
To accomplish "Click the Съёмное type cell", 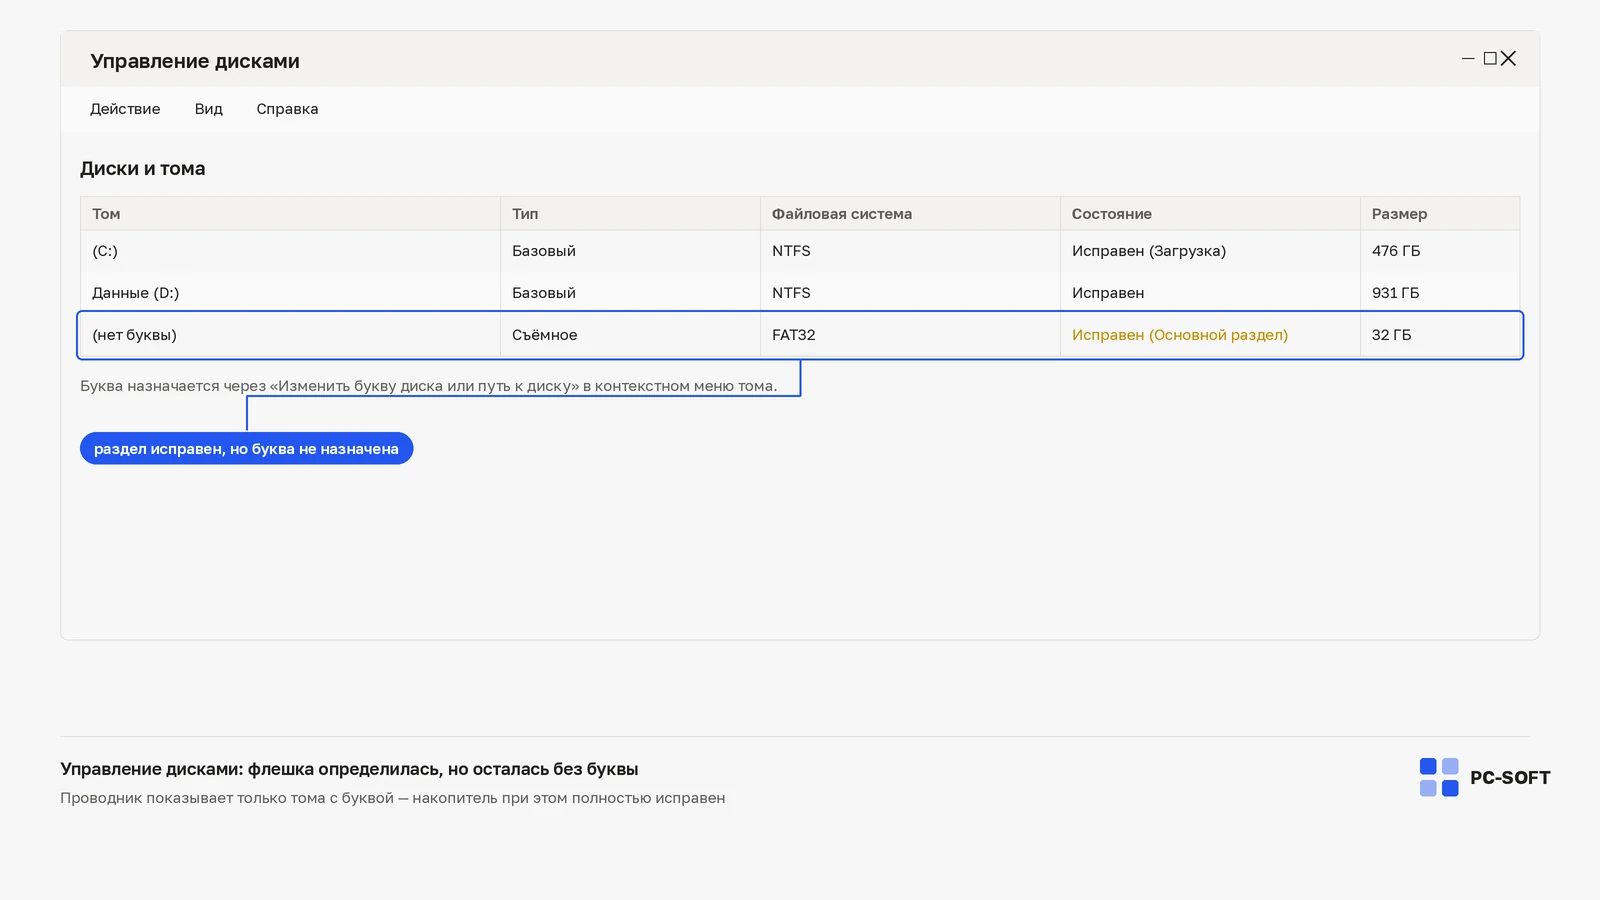I will 630,335.
